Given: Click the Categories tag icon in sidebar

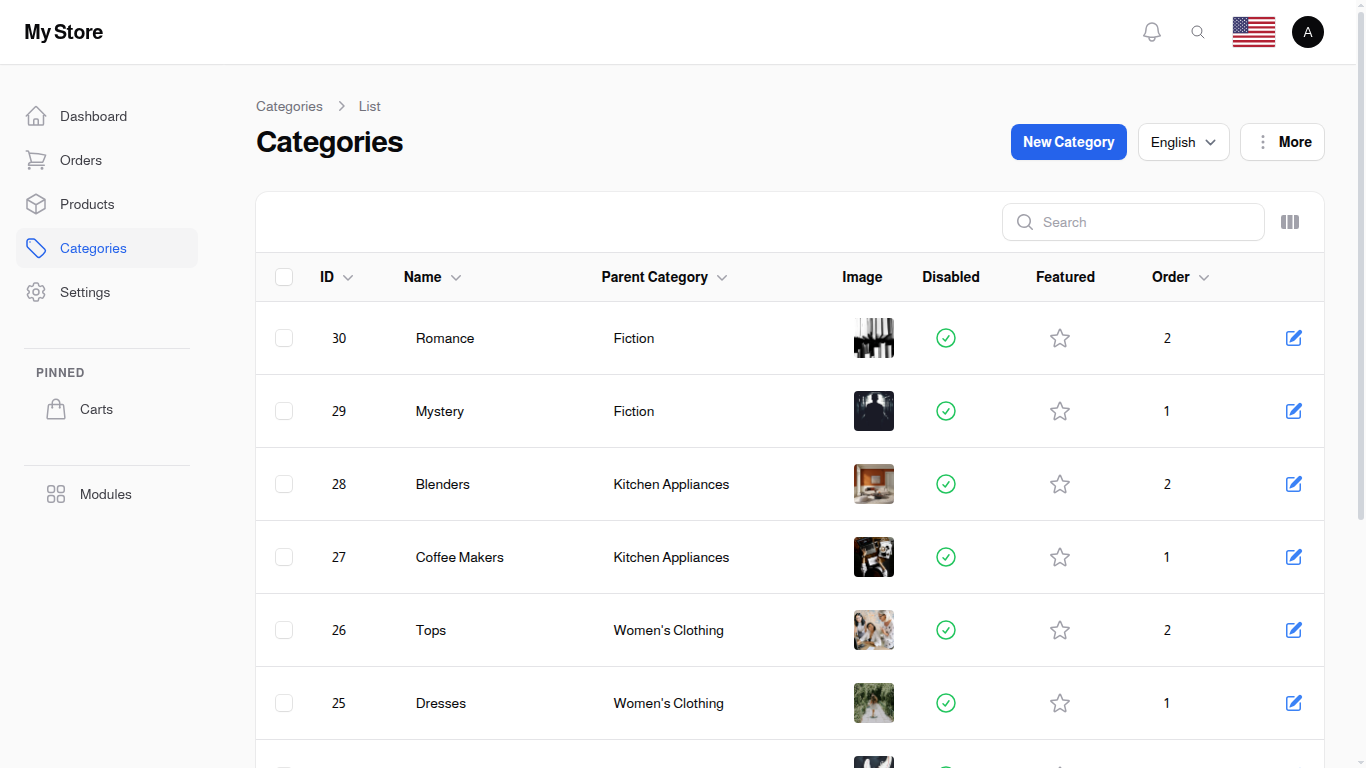Looking at the screenshot, I should tap(36, 248).
